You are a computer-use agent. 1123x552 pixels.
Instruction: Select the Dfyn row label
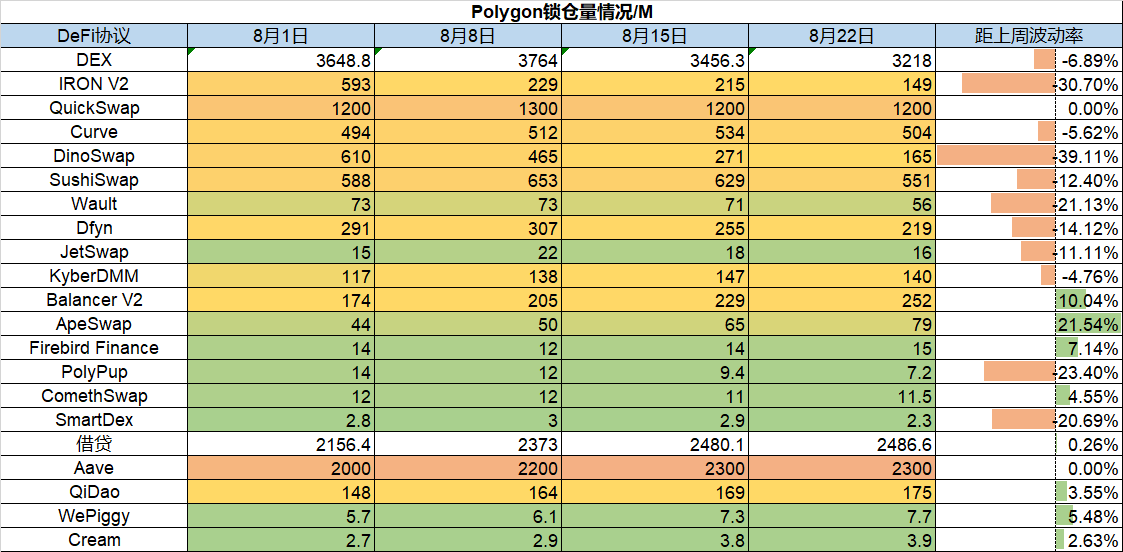coord(94,228)
